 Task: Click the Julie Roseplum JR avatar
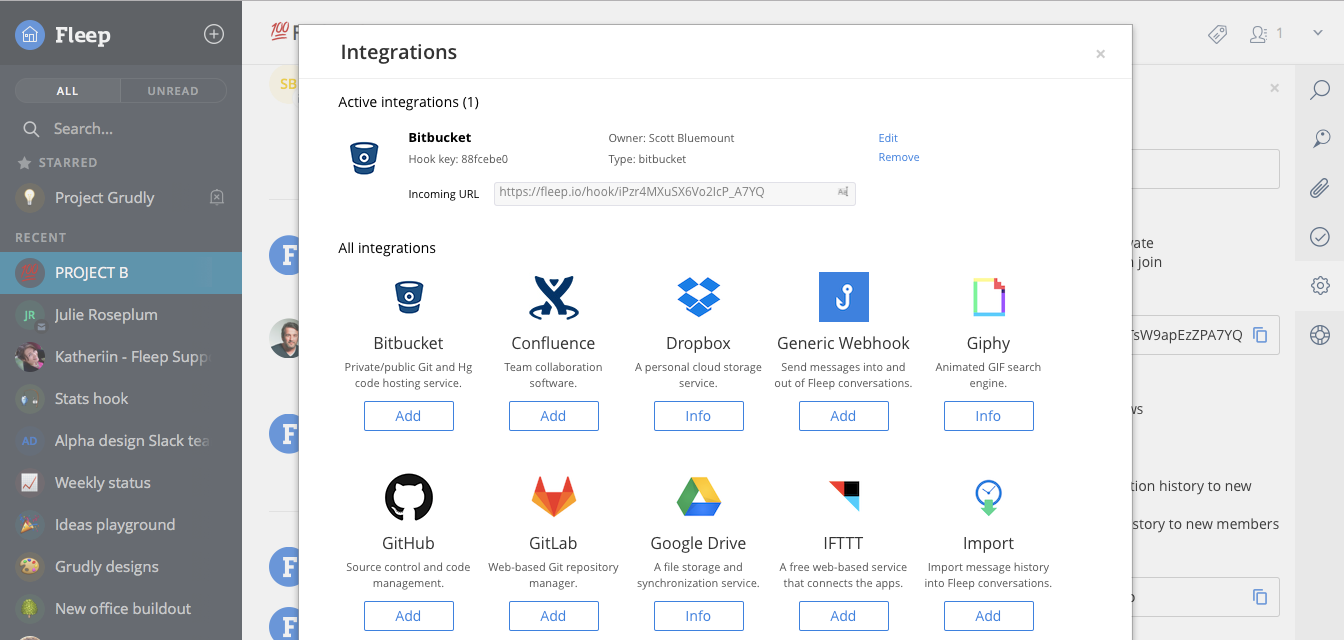pyautogui.click(x=30, y=315)
